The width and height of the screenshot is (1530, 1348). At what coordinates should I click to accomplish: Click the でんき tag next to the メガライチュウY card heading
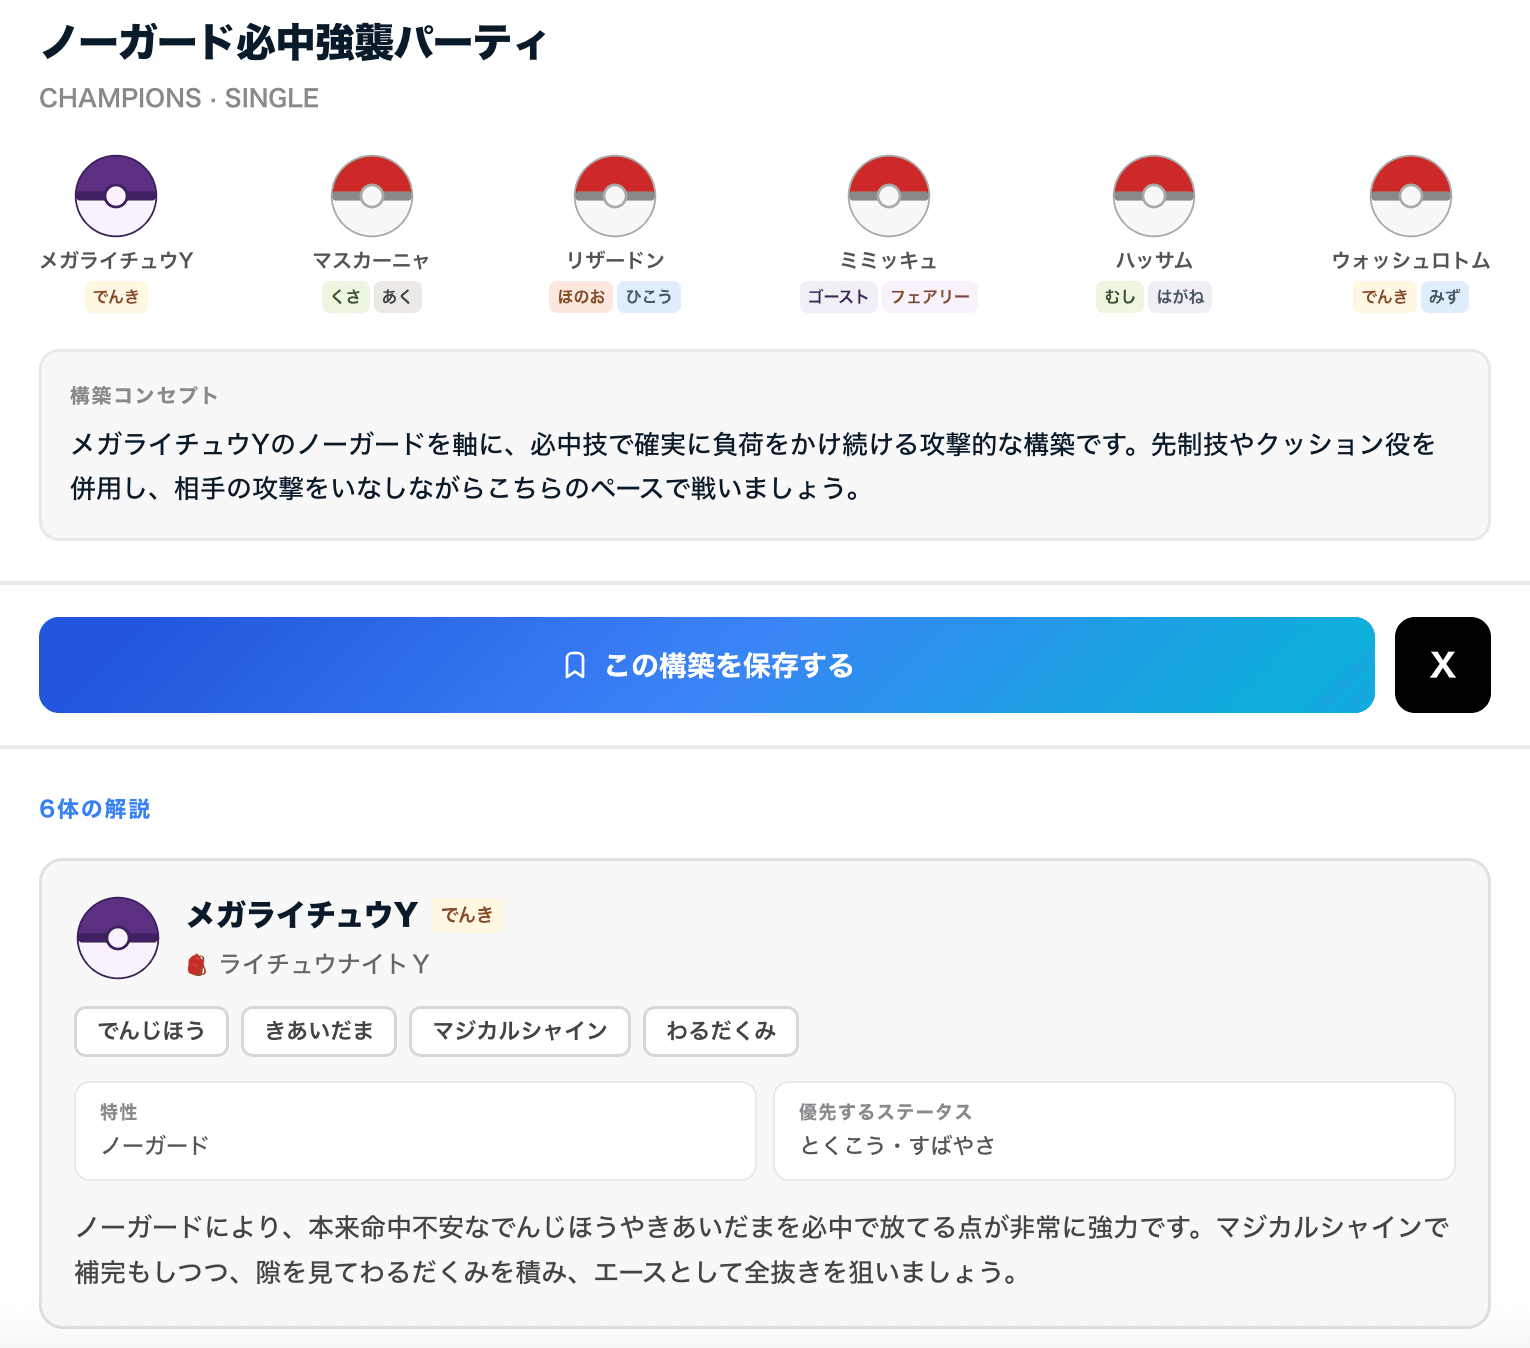pyautogui.click(x=468, y=915)
